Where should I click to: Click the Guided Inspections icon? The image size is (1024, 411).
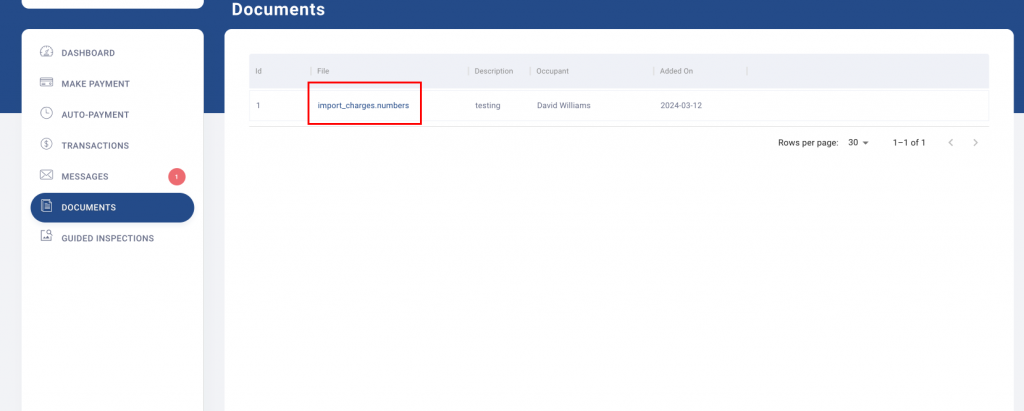click(46, 238)
